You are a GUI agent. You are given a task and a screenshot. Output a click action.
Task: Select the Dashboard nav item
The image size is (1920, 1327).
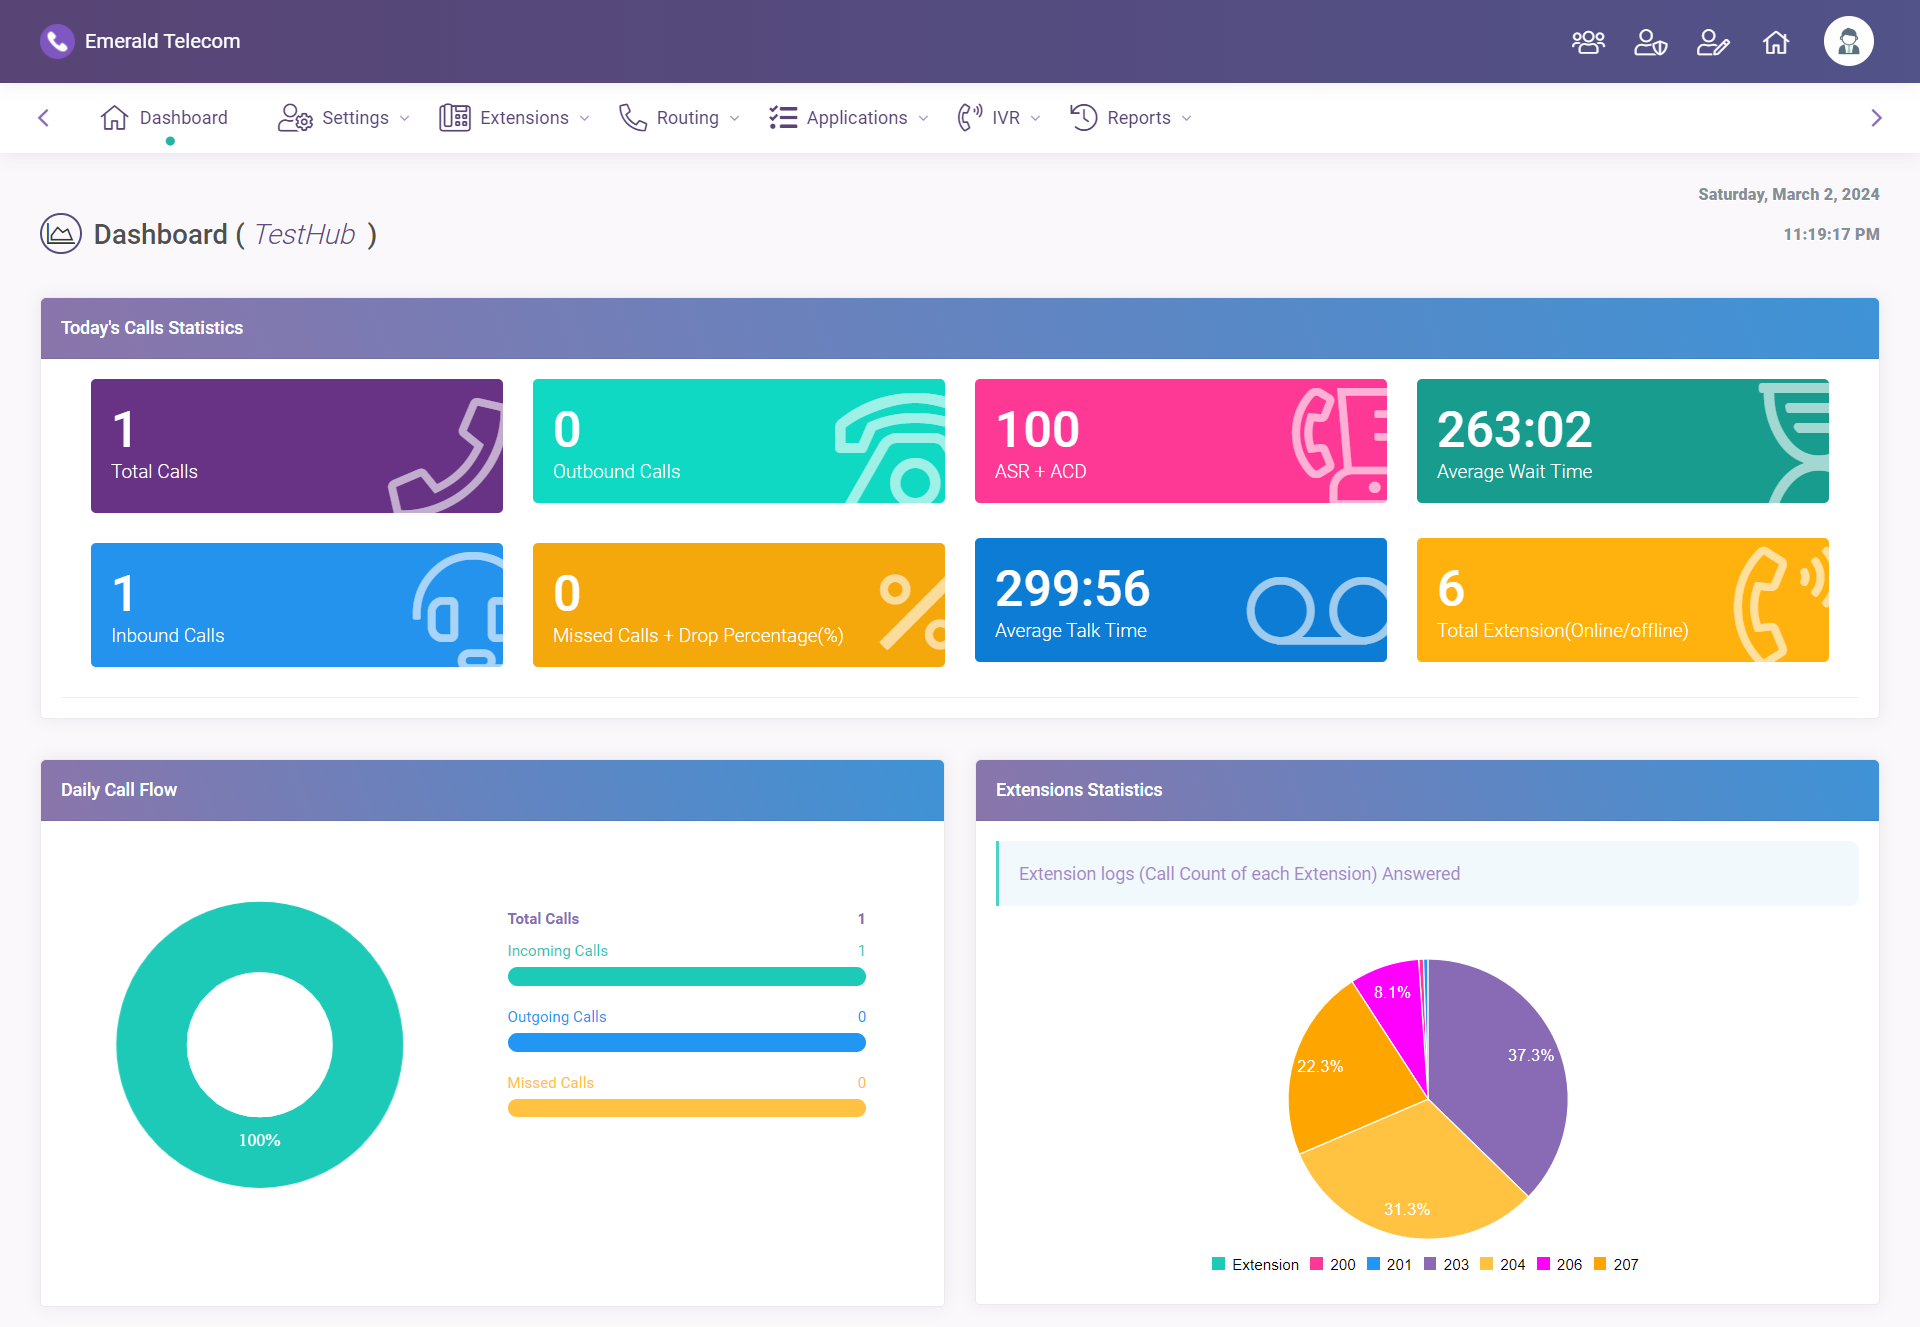(x=165, y=118)
